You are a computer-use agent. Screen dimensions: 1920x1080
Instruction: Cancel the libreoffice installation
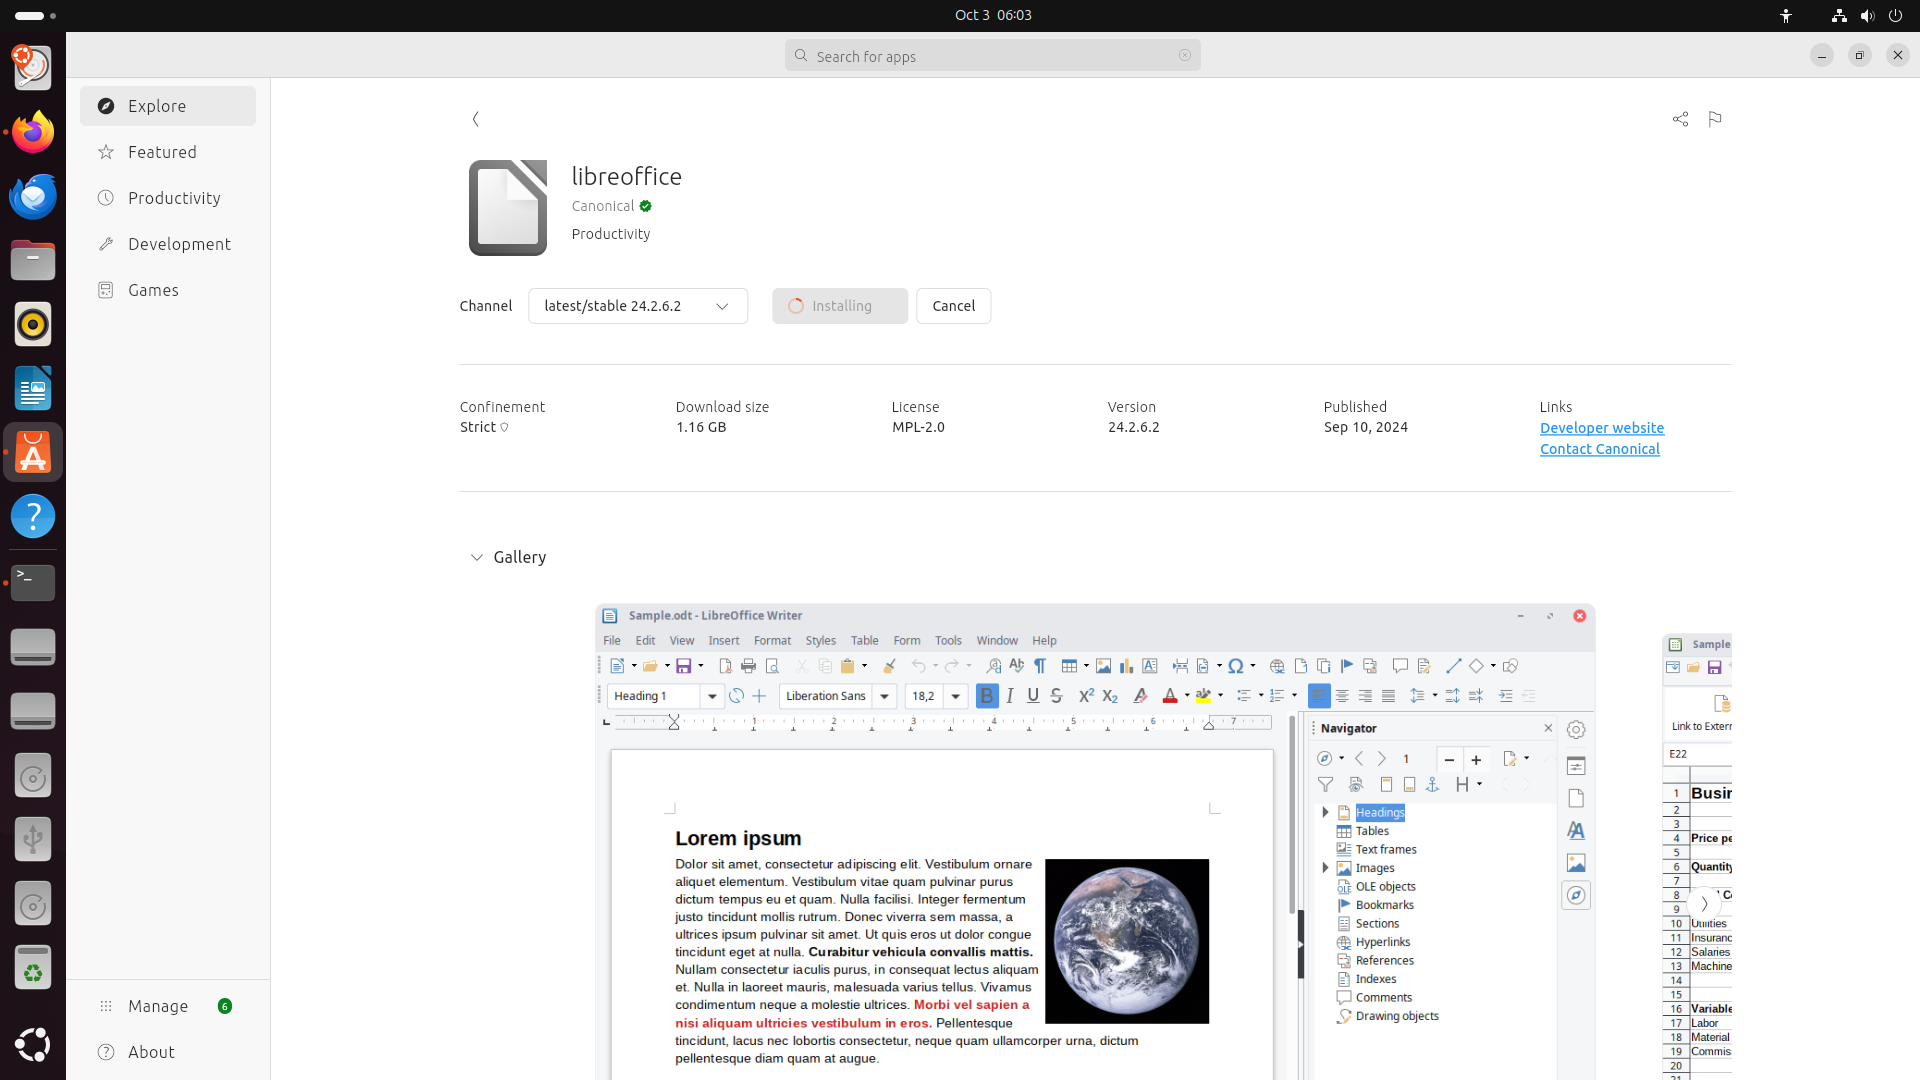(x=953, y=306)
